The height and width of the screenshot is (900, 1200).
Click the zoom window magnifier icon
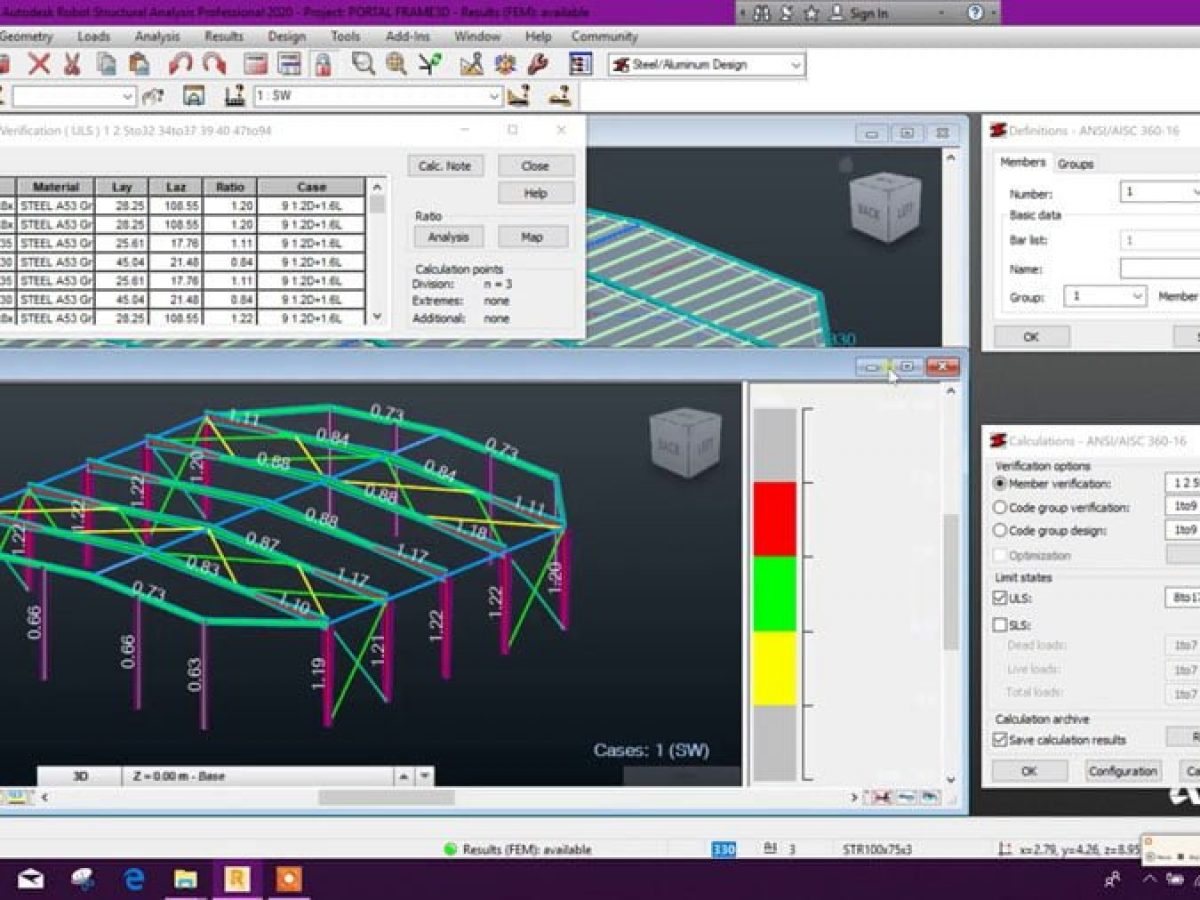click(363, 65)
